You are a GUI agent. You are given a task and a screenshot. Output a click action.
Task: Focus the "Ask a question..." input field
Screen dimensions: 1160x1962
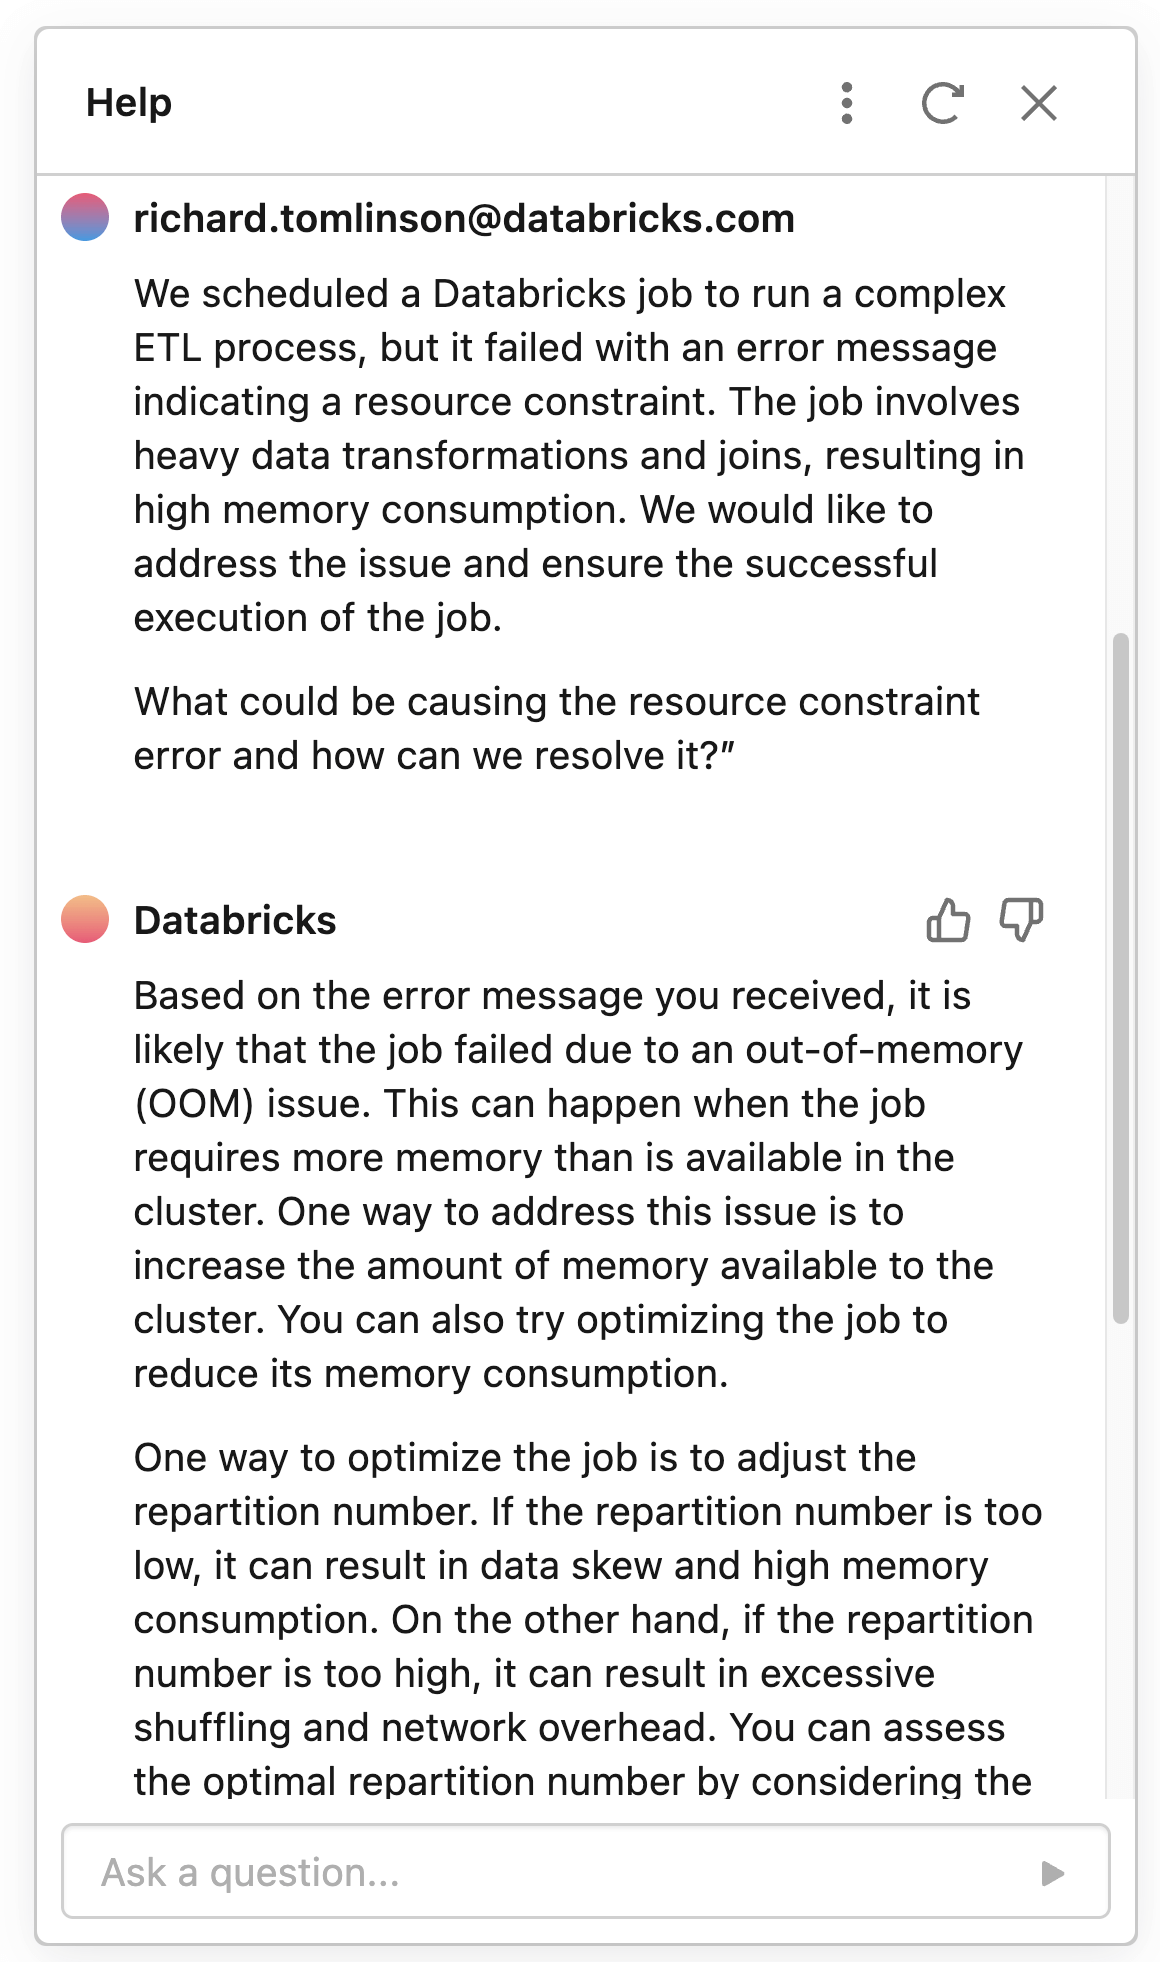[x=560, y=1872]
